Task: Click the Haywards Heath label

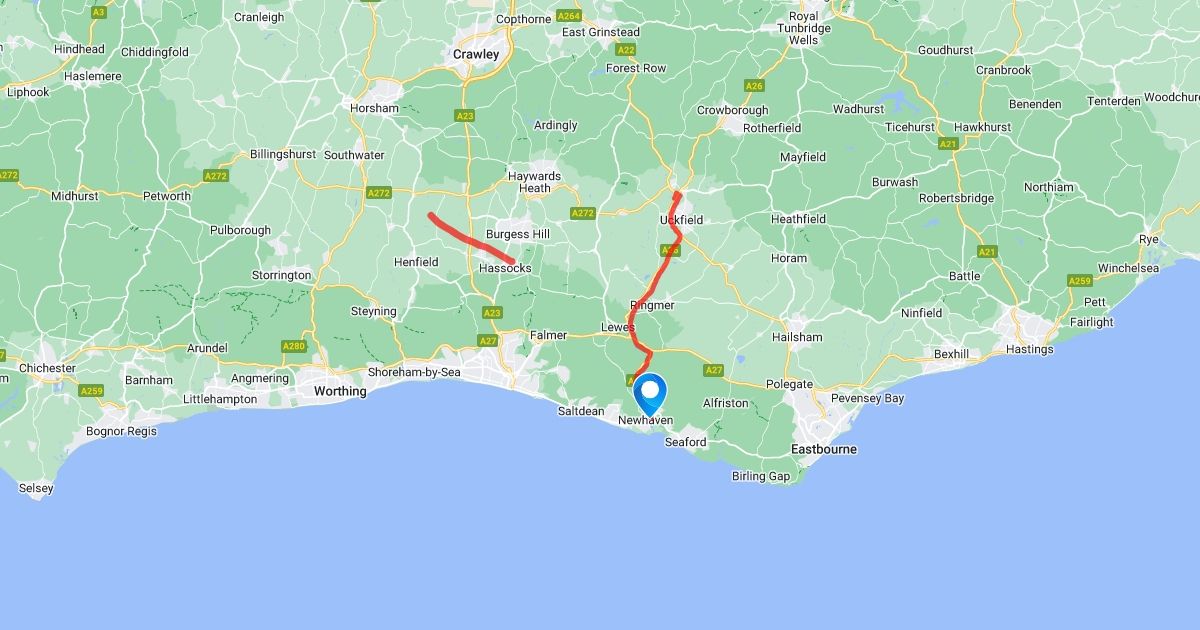Action: coord(535,182)
